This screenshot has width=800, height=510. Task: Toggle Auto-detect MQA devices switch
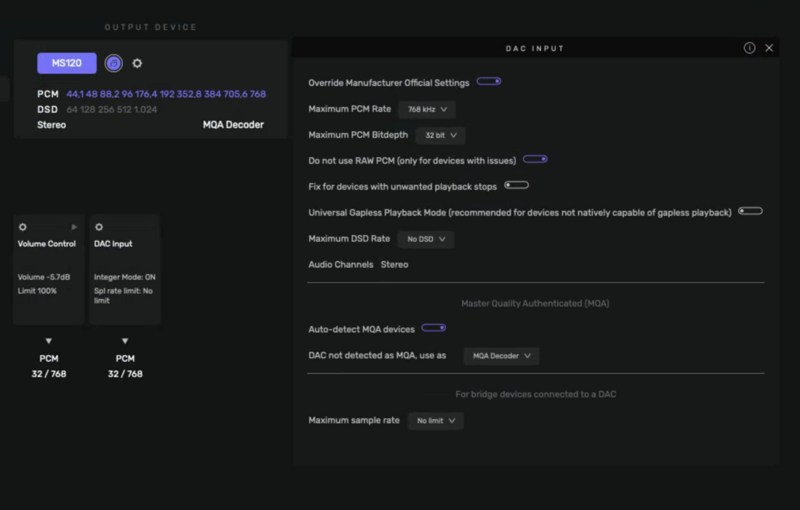(x=434, y=328)
